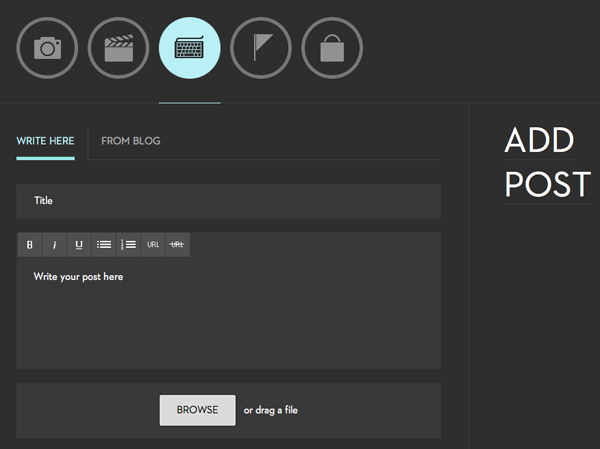Image resolution: width=600 pixels, height=449 pixels.
Task: Open the From Blog tab
Action: [131, 141]
